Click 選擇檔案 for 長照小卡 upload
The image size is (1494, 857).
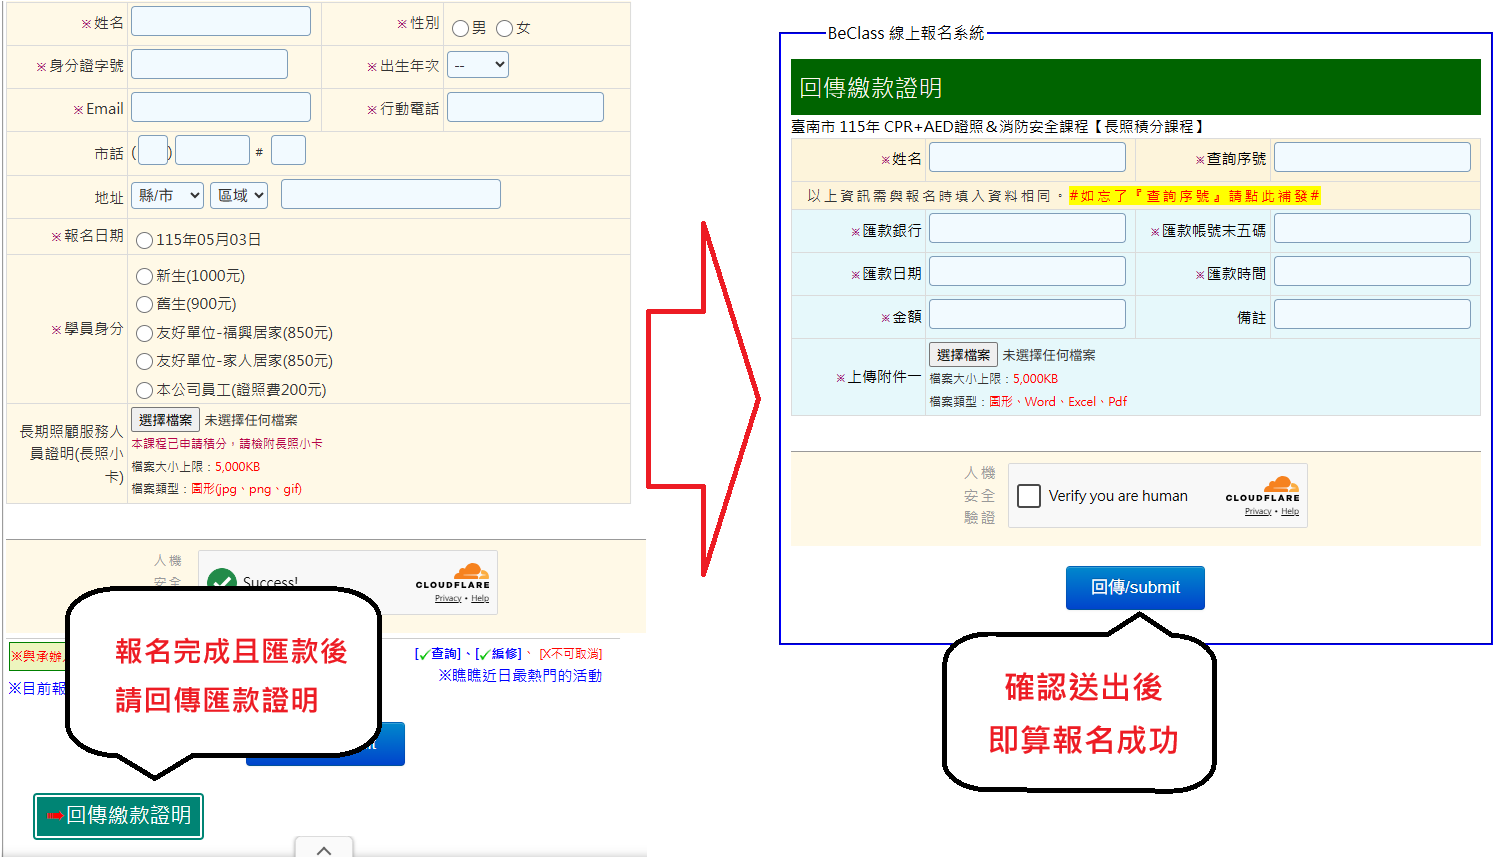pos(165,420)
